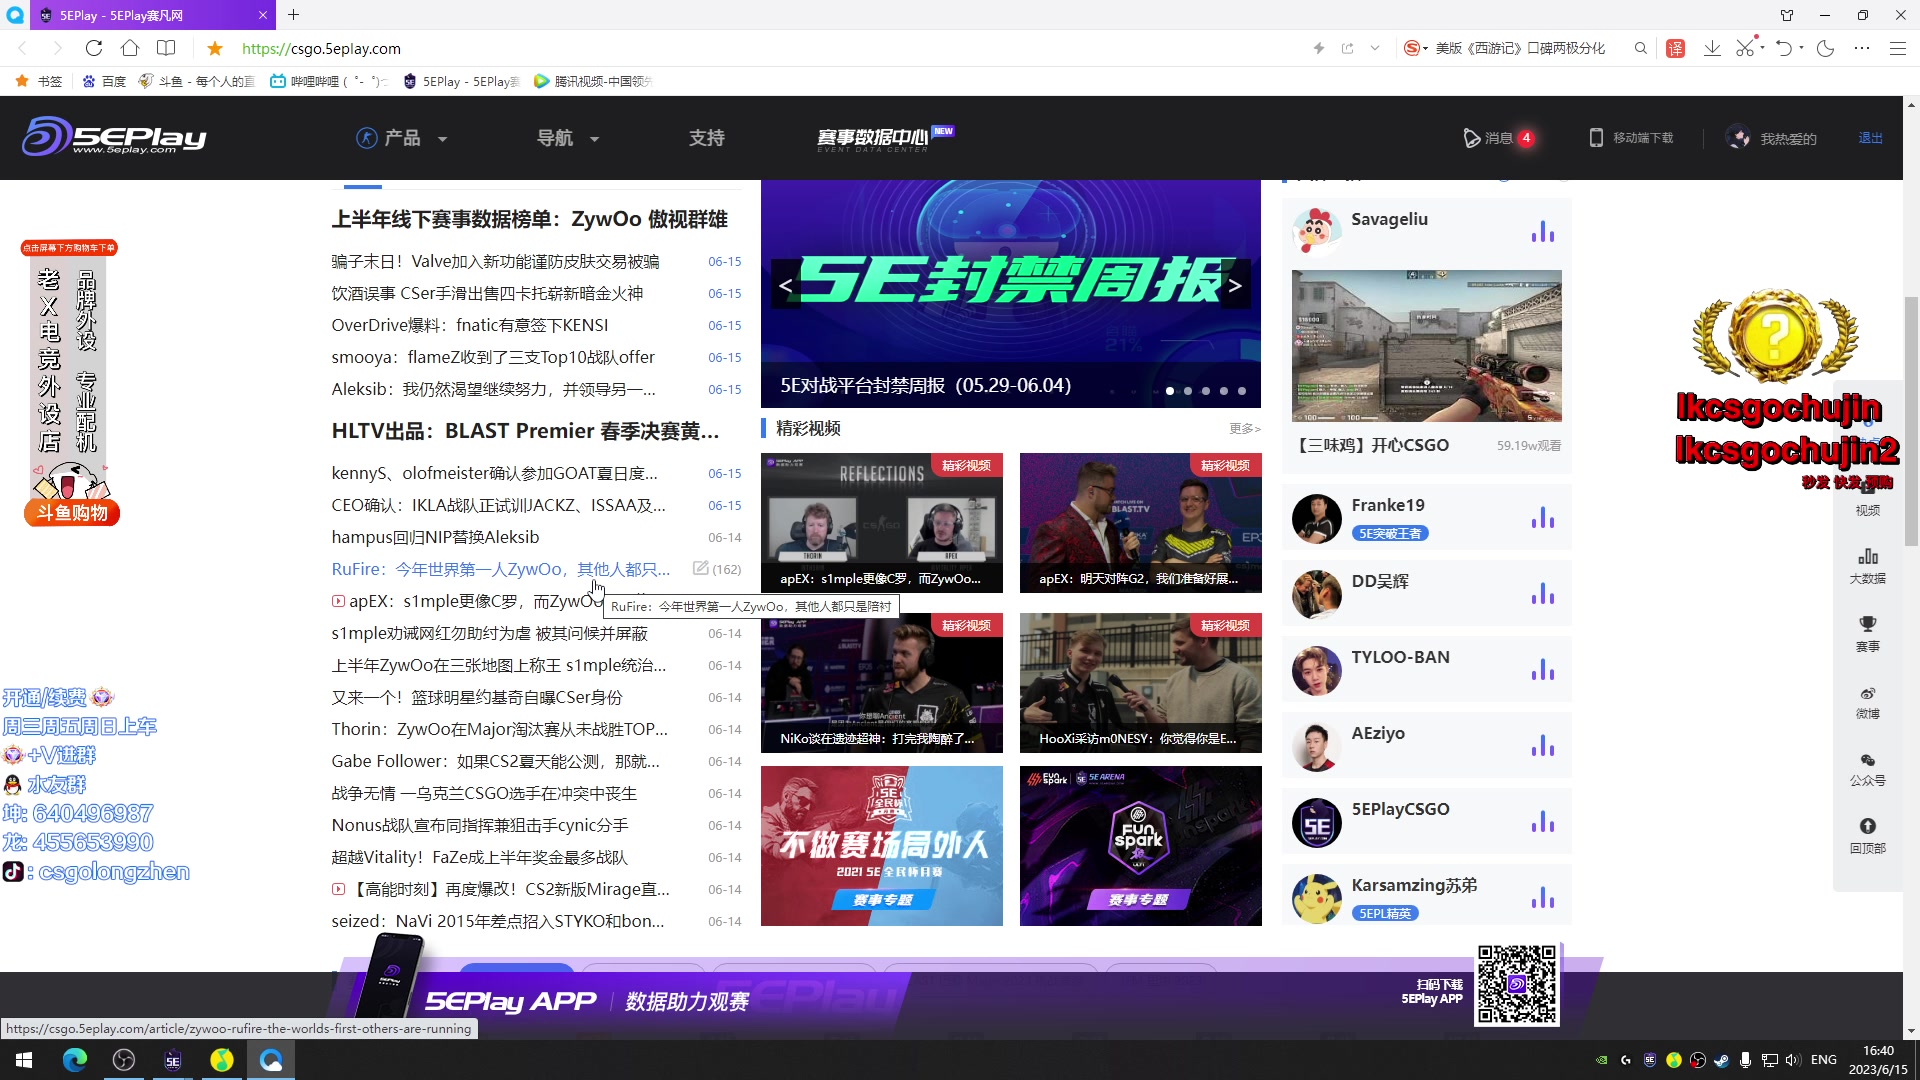This screenshot has height=1080, width=1920.
Task: Open the 不做赛场局外人 event banner
Action: (881, 845)
